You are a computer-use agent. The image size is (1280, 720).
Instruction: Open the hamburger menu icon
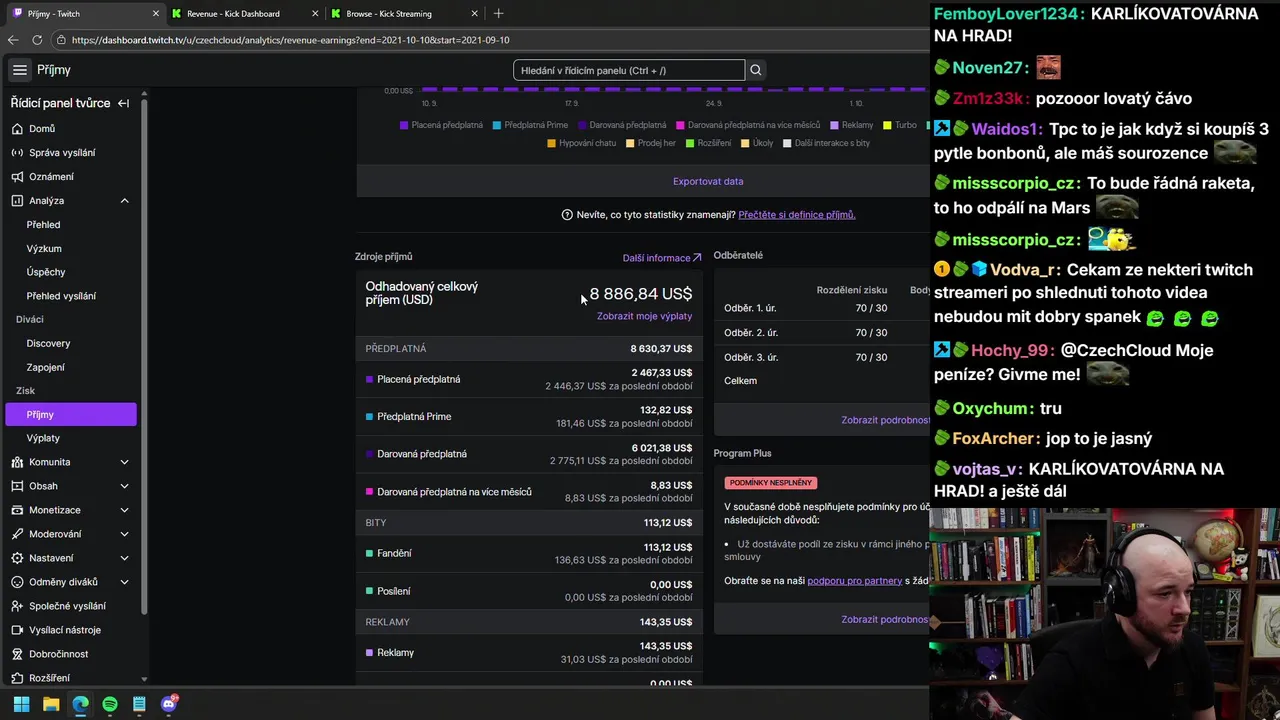[20, 70]
